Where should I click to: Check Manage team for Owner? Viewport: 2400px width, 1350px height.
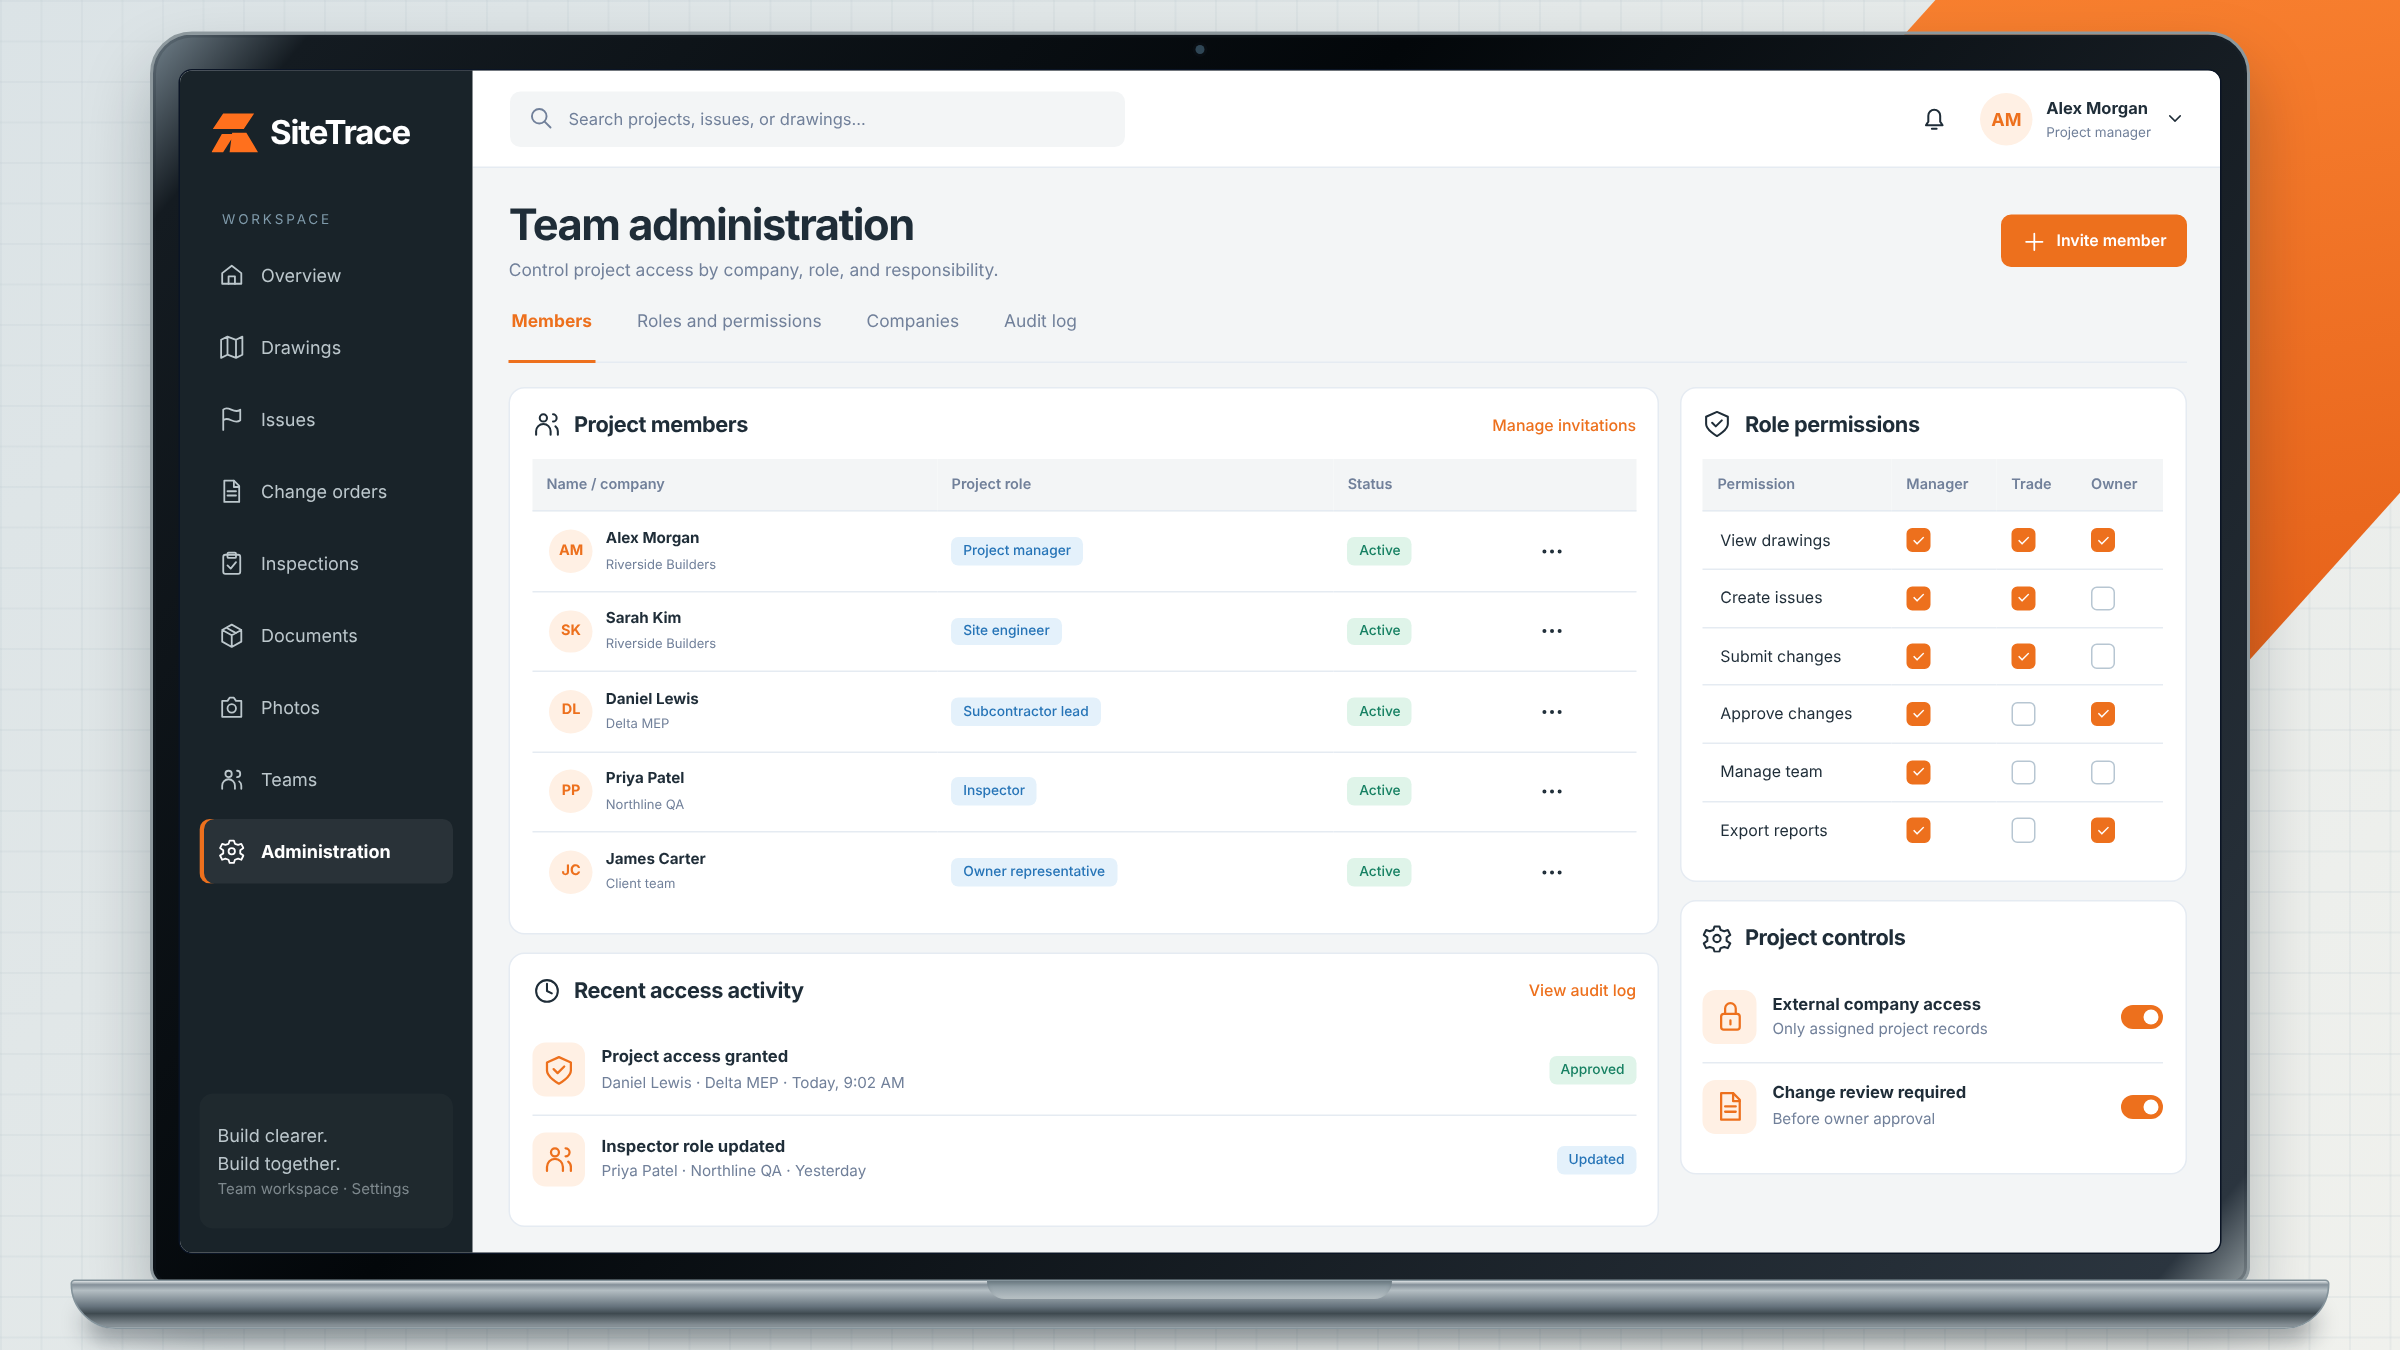[2103, 772]
